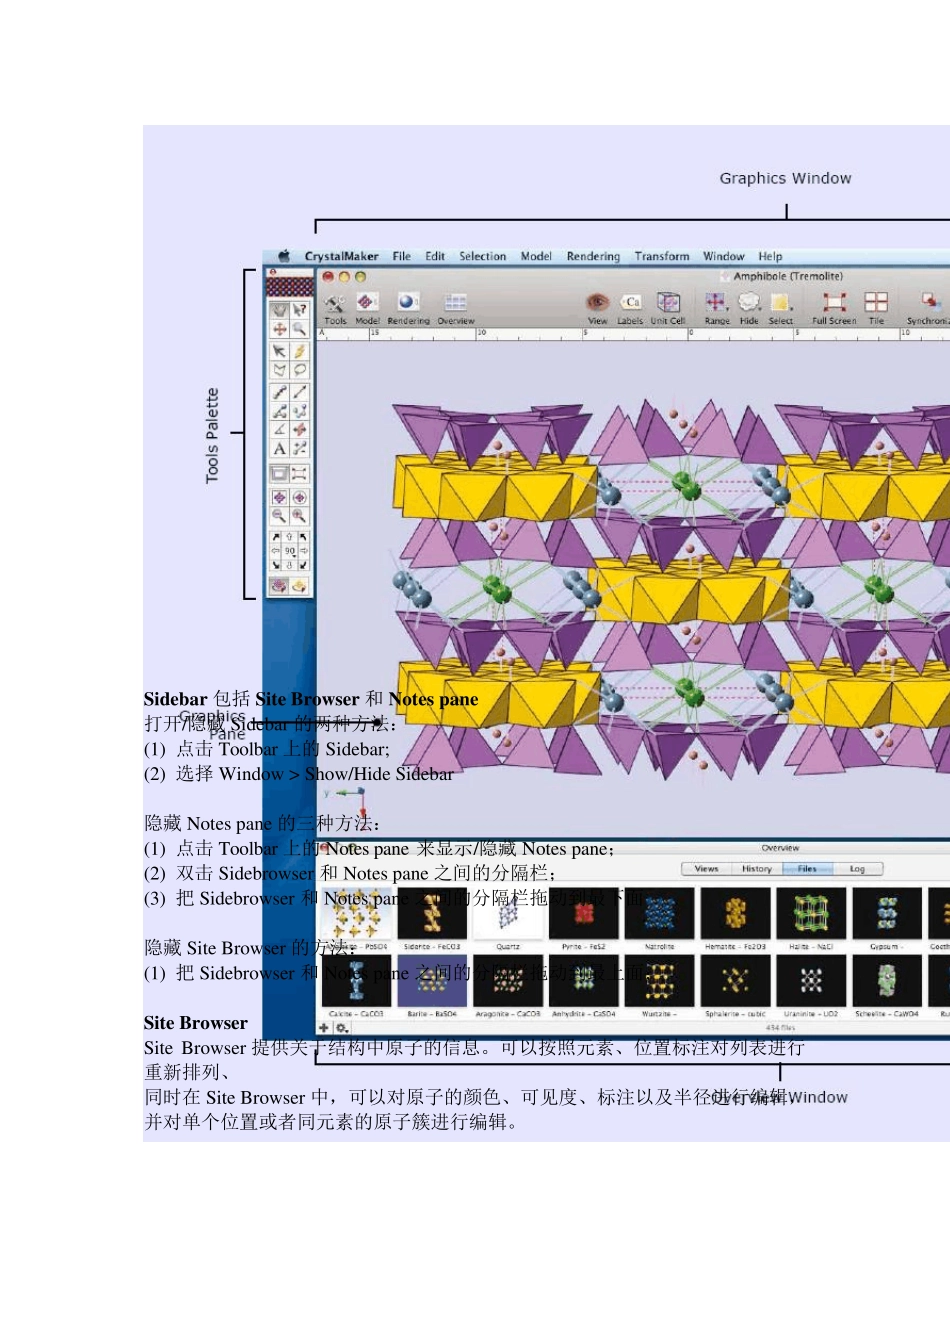Click the rotate left arrow in palette

tap(275, 551)
